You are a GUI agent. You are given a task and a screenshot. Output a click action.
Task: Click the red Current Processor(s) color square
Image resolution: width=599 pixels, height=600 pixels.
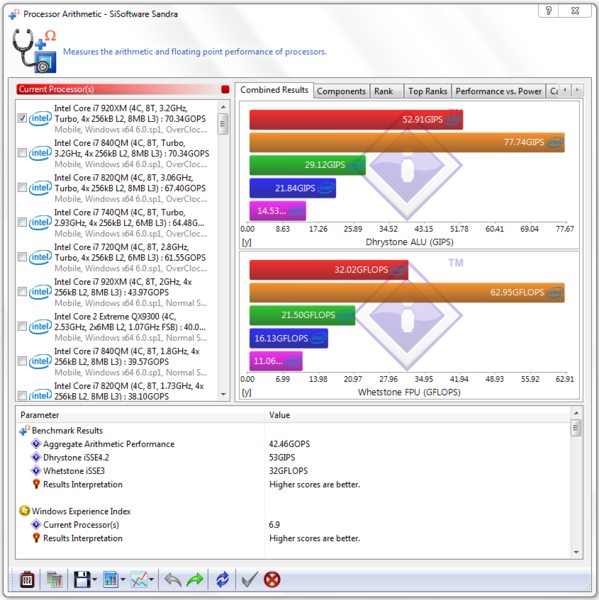pos(225,89)
